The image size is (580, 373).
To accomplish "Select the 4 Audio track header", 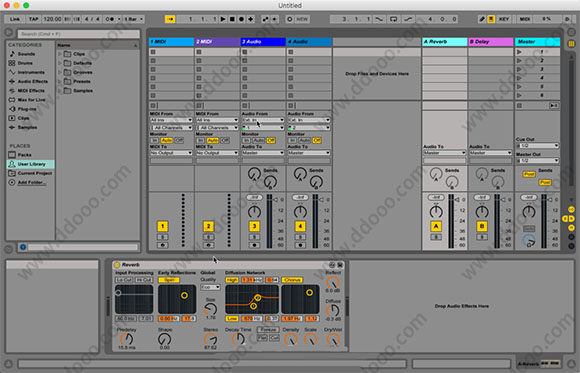I will pyautogui.click(x=309, y=42).
